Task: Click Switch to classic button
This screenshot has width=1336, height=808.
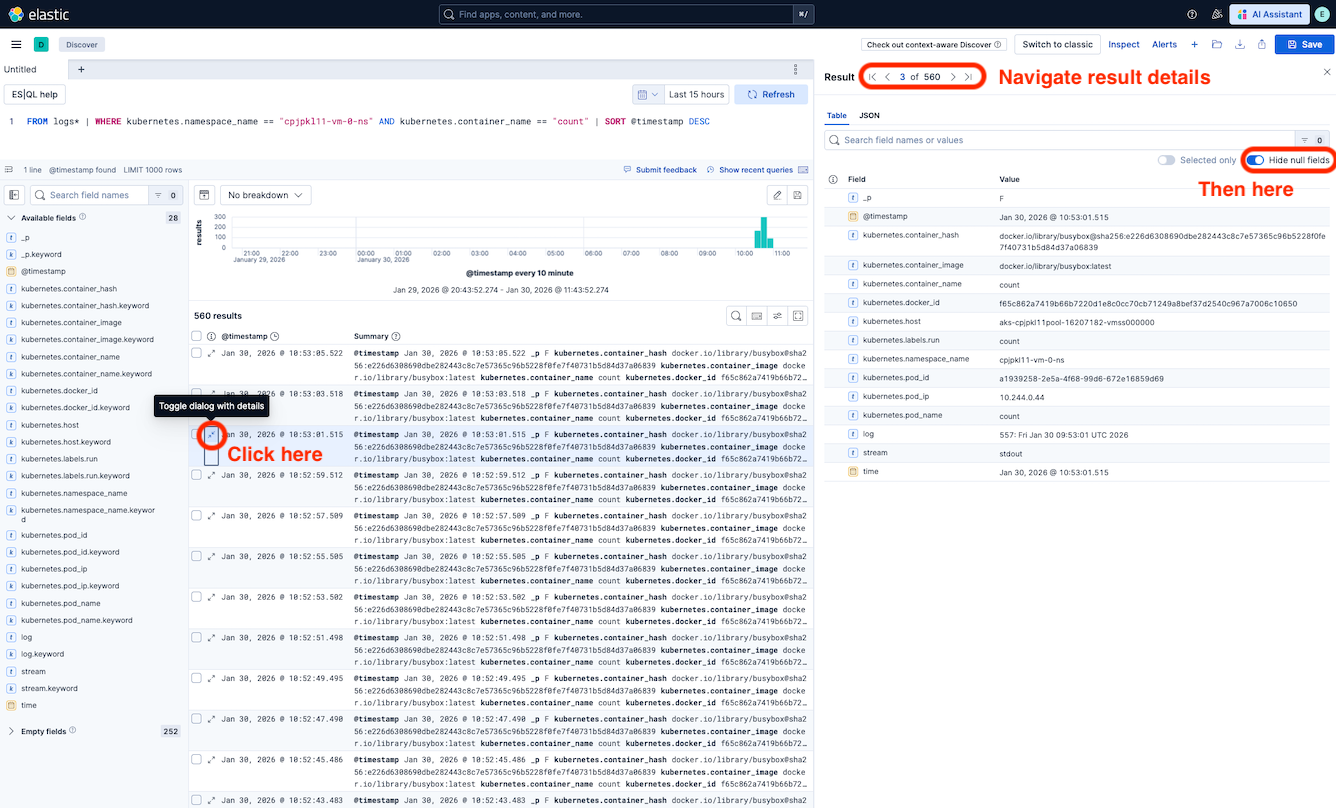Action: [1057, 44]
